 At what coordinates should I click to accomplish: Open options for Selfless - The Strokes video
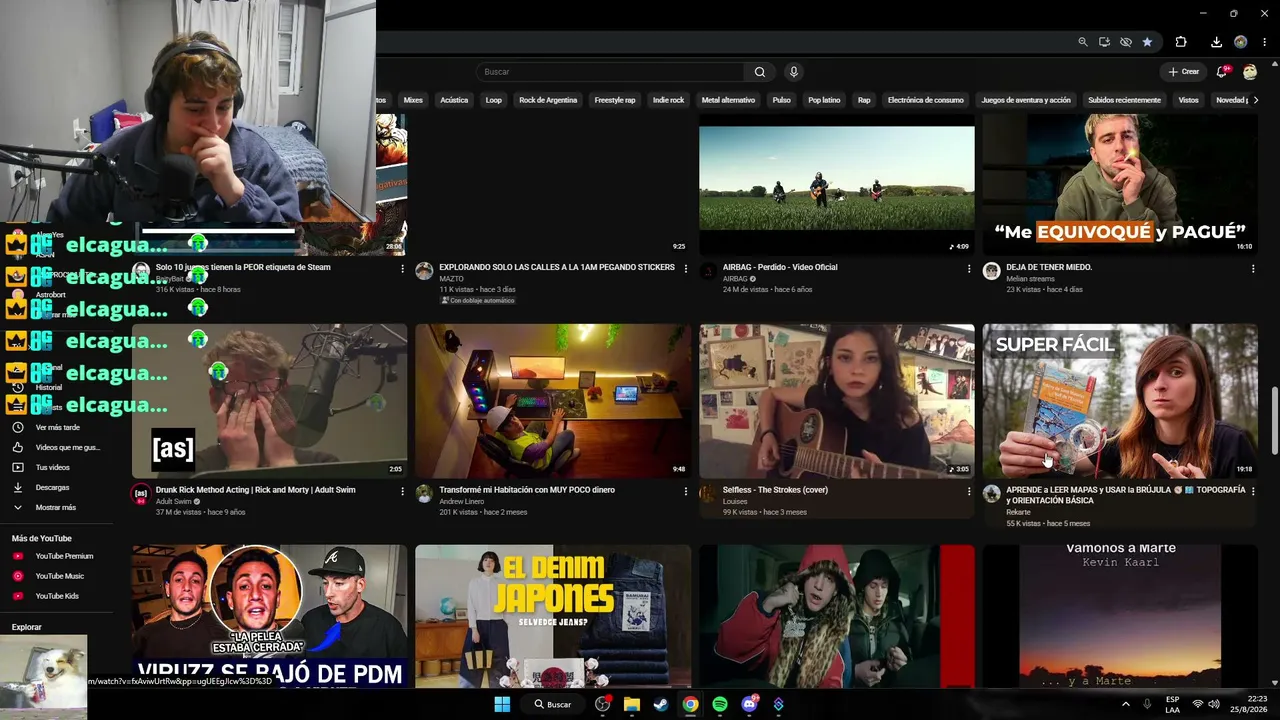coord(969,491)
